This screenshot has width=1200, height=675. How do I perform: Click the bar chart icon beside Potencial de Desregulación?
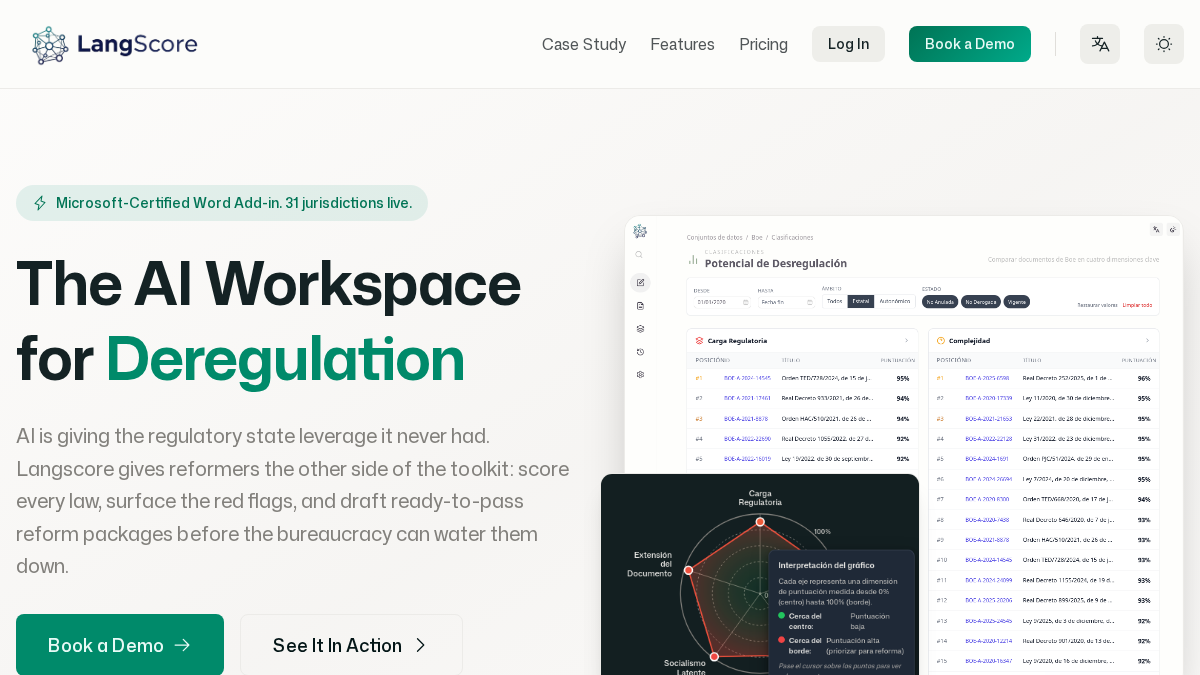click(693, 259)
